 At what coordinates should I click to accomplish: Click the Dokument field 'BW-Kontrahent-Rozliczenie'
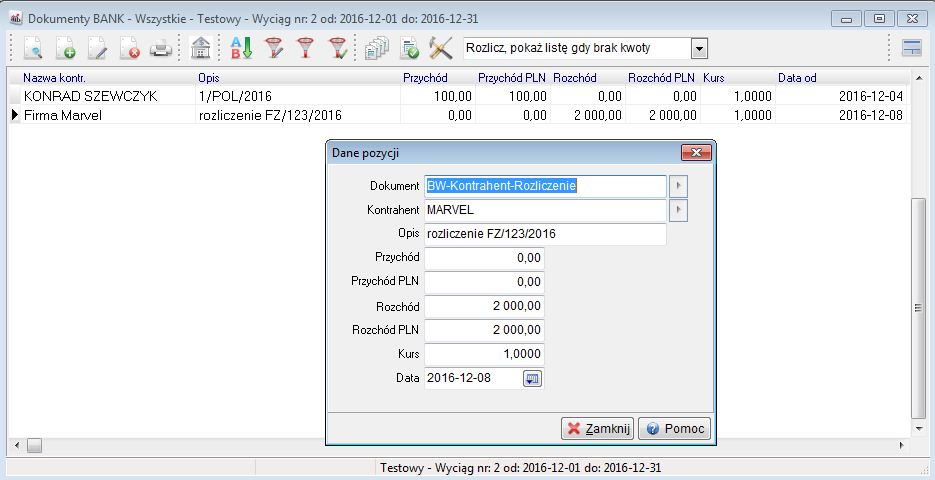[x=545, y=186]
